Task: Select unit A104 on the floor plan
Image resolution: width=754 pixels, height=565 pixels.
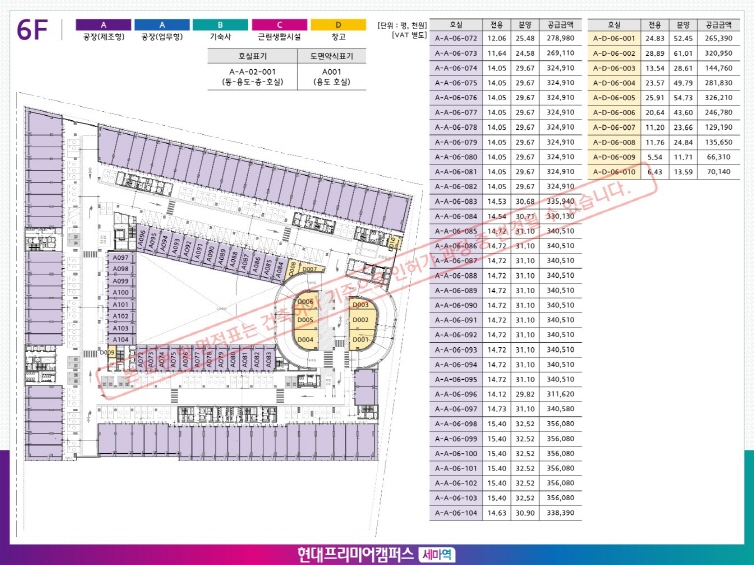Action: 121,339
